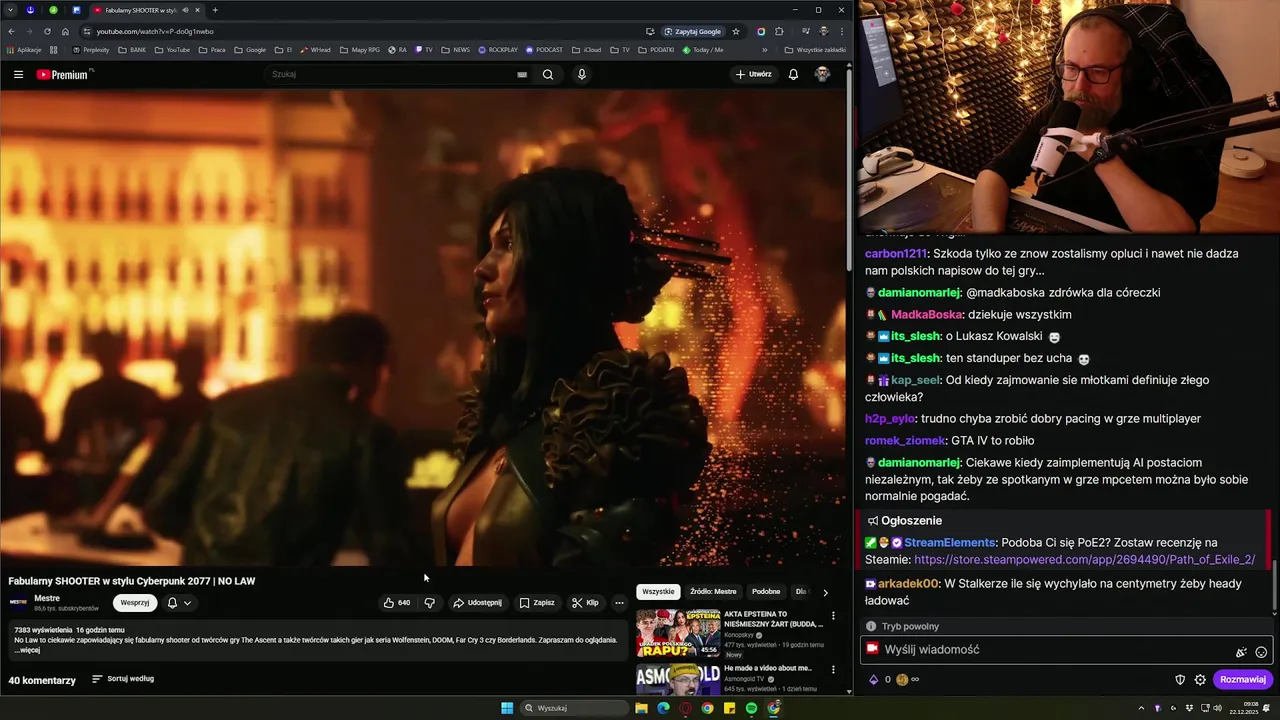Click the 'Klip' clip button
The width and height of the screenshot is (1280, 720).
(x=585, y=603)
